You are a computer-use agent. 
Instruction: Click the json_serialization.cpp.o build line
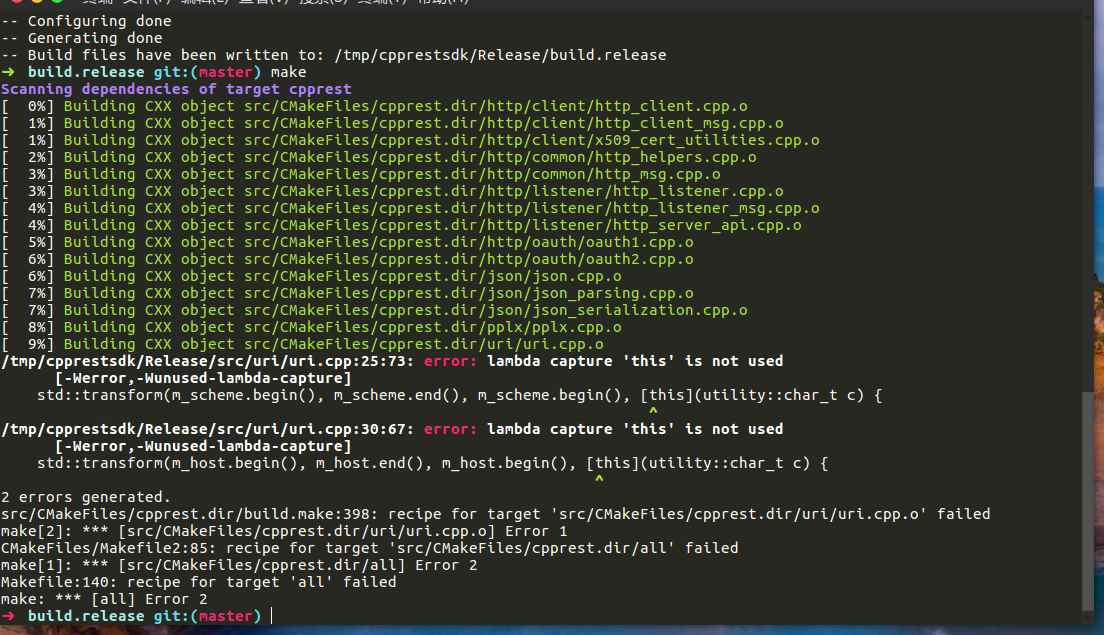(x=375, y=310)
